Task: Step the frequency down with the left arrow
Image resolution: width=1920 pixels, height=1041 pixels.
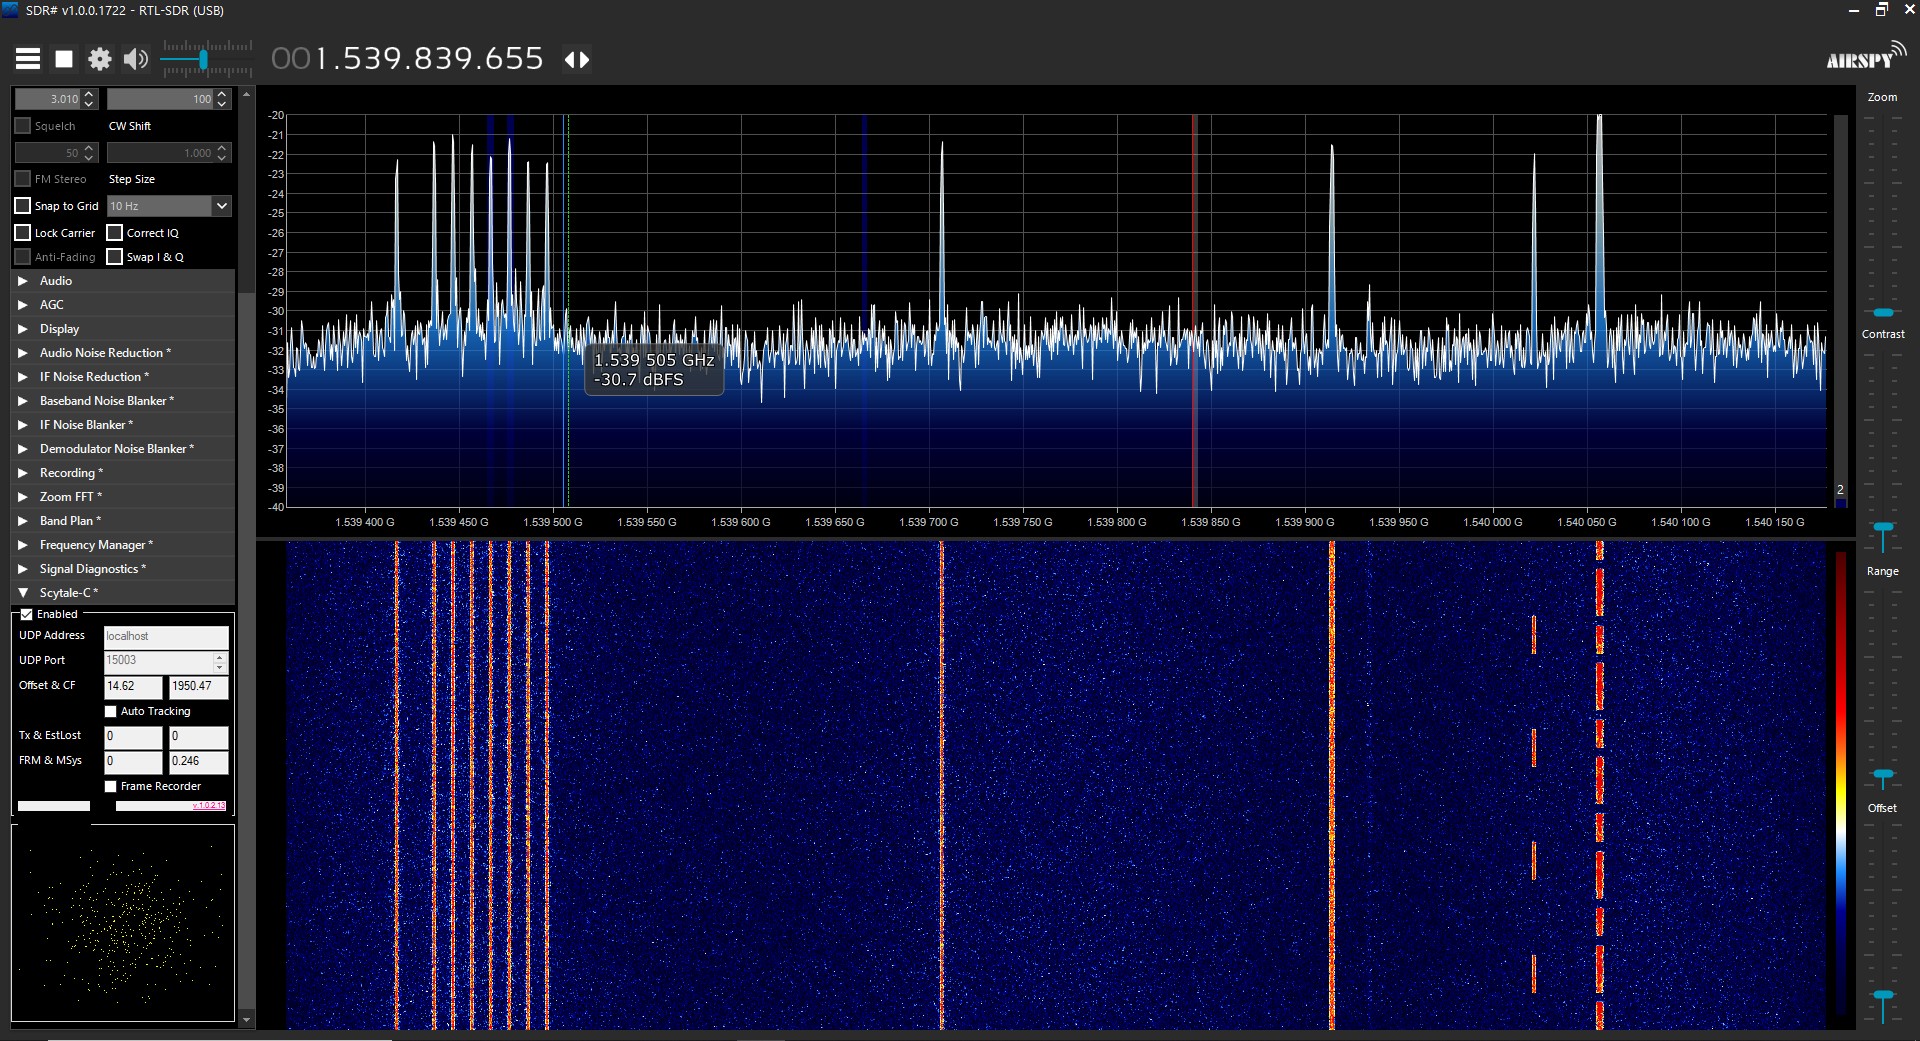Action: pos(570,59)
